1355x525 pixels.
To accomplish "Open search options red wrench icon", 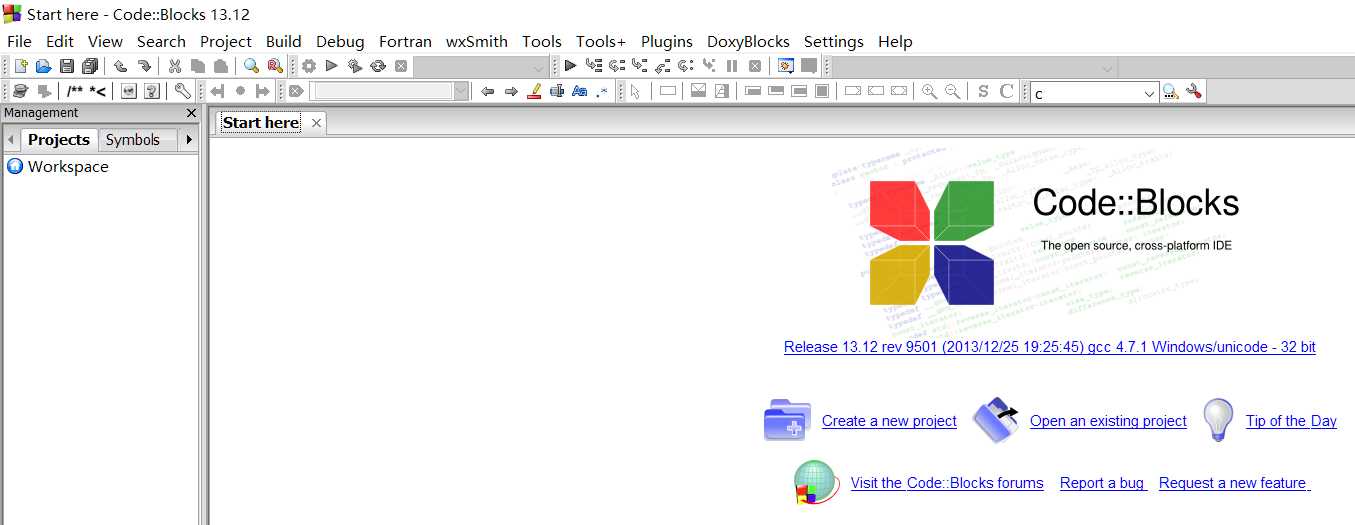I will 1193,91.
